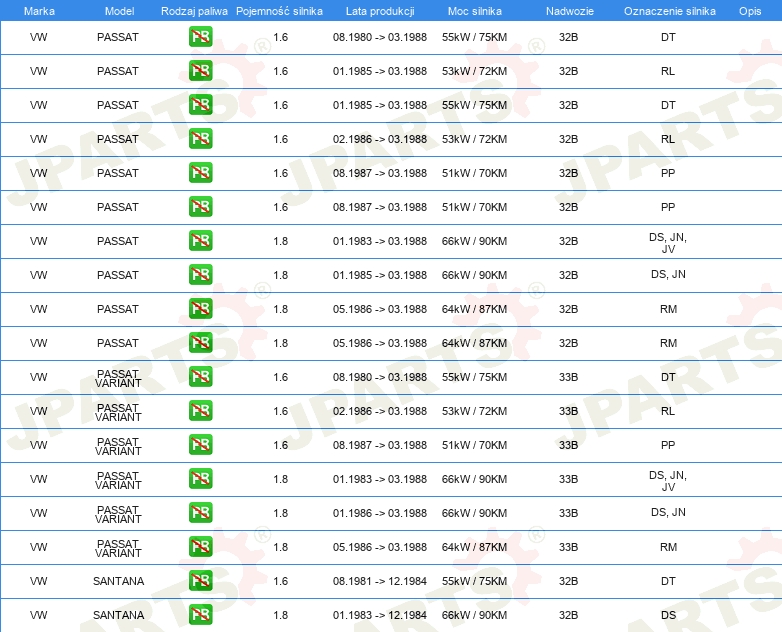Click VW brand in SANTANA 1.8 row
The height and width of the screenshot is (632, 782).
38,615
